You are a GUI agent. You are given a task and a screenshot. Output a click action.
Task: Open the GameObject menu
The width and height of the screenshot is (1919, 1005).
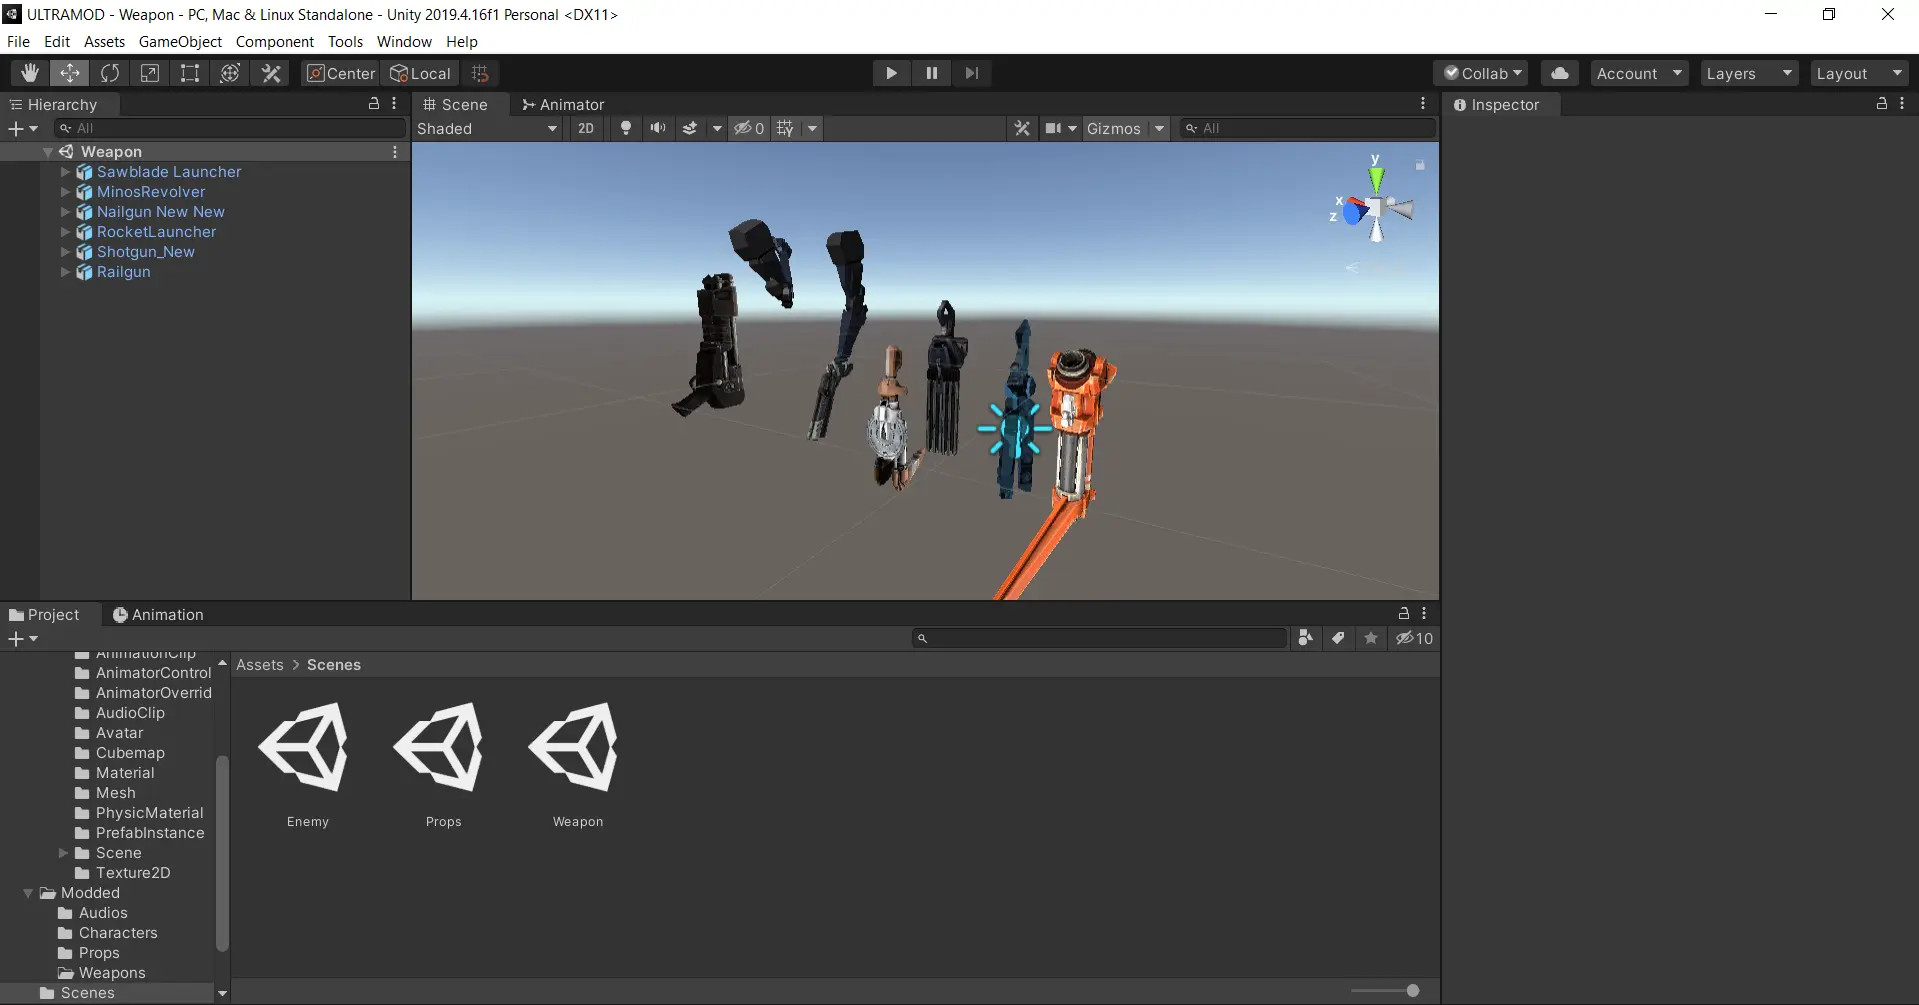tap(180, 42)
